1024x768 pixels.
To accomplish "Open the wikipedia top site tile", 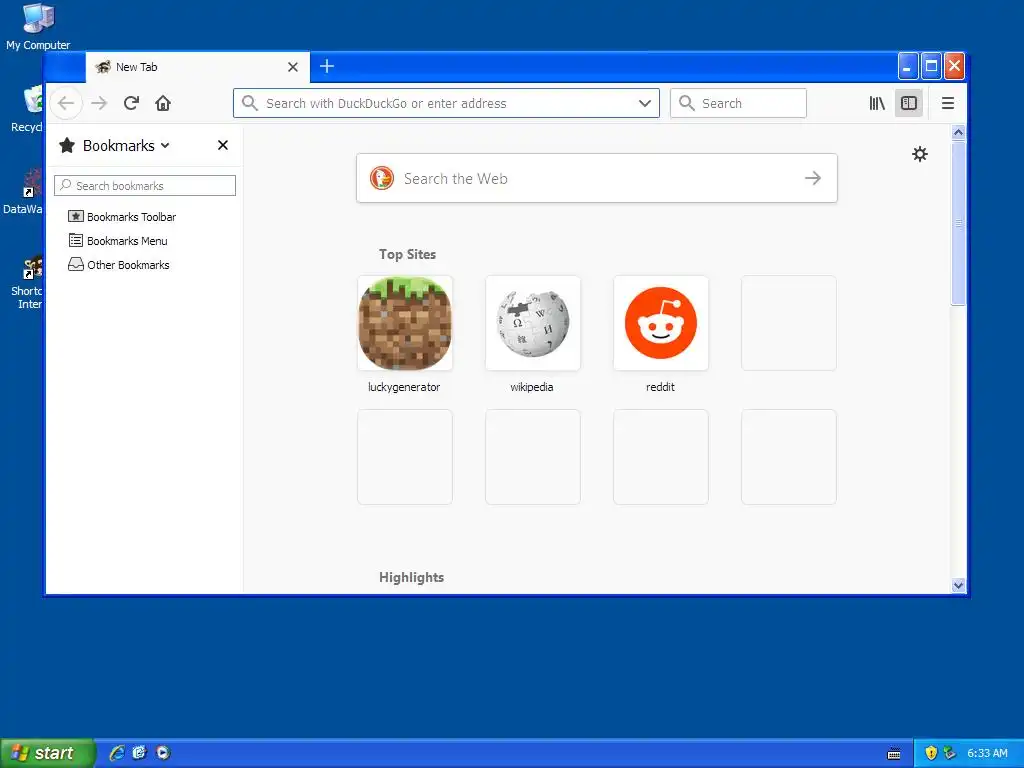I will 533,323.
